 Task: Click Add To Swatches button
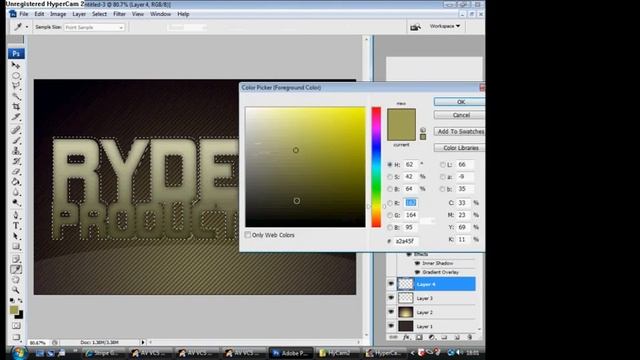click(460, 131)
